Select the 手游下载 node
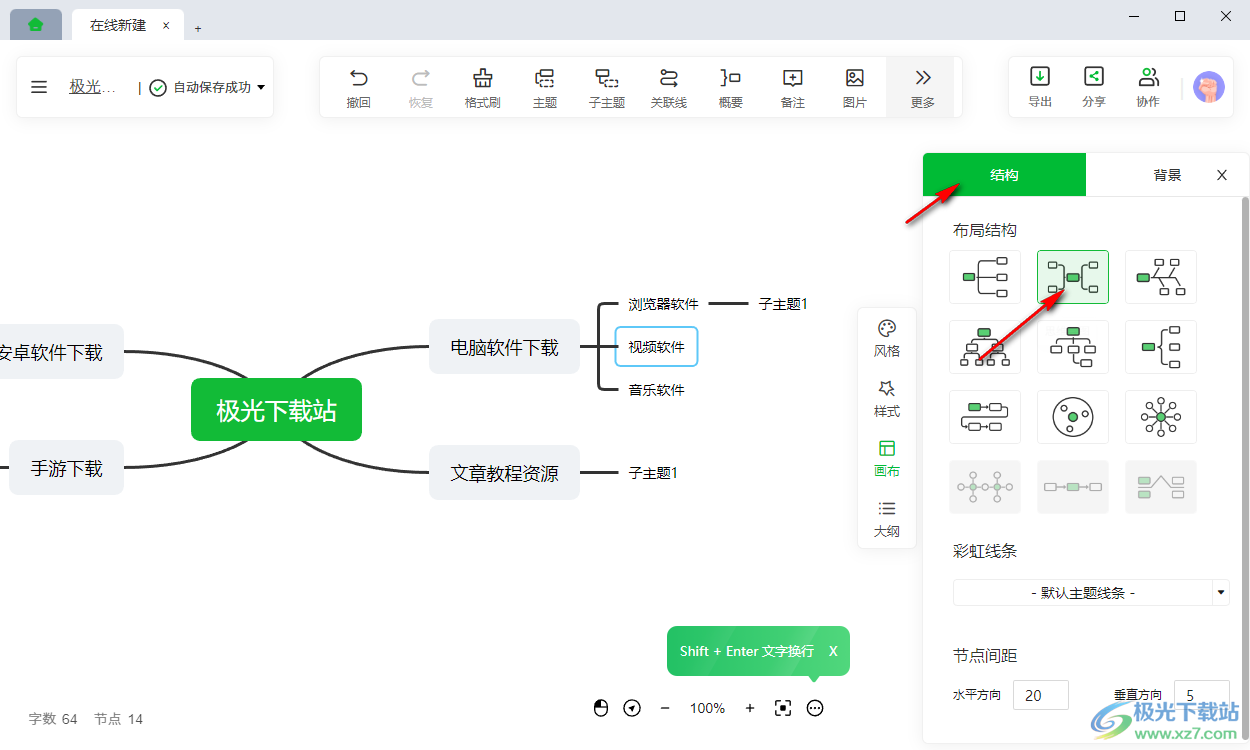The width and height of the screenshot is (1250, 750). [x=66, y=468]
